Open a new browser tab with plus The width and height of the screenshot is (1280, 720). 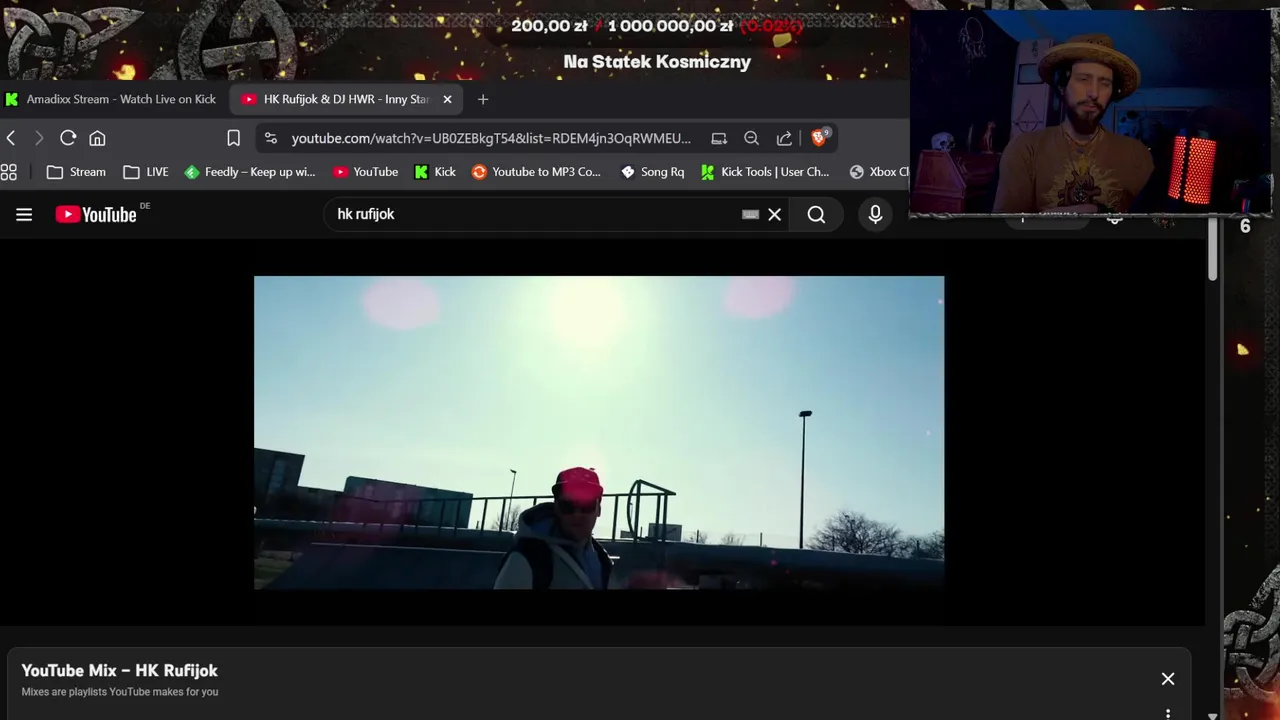[483, 99]
